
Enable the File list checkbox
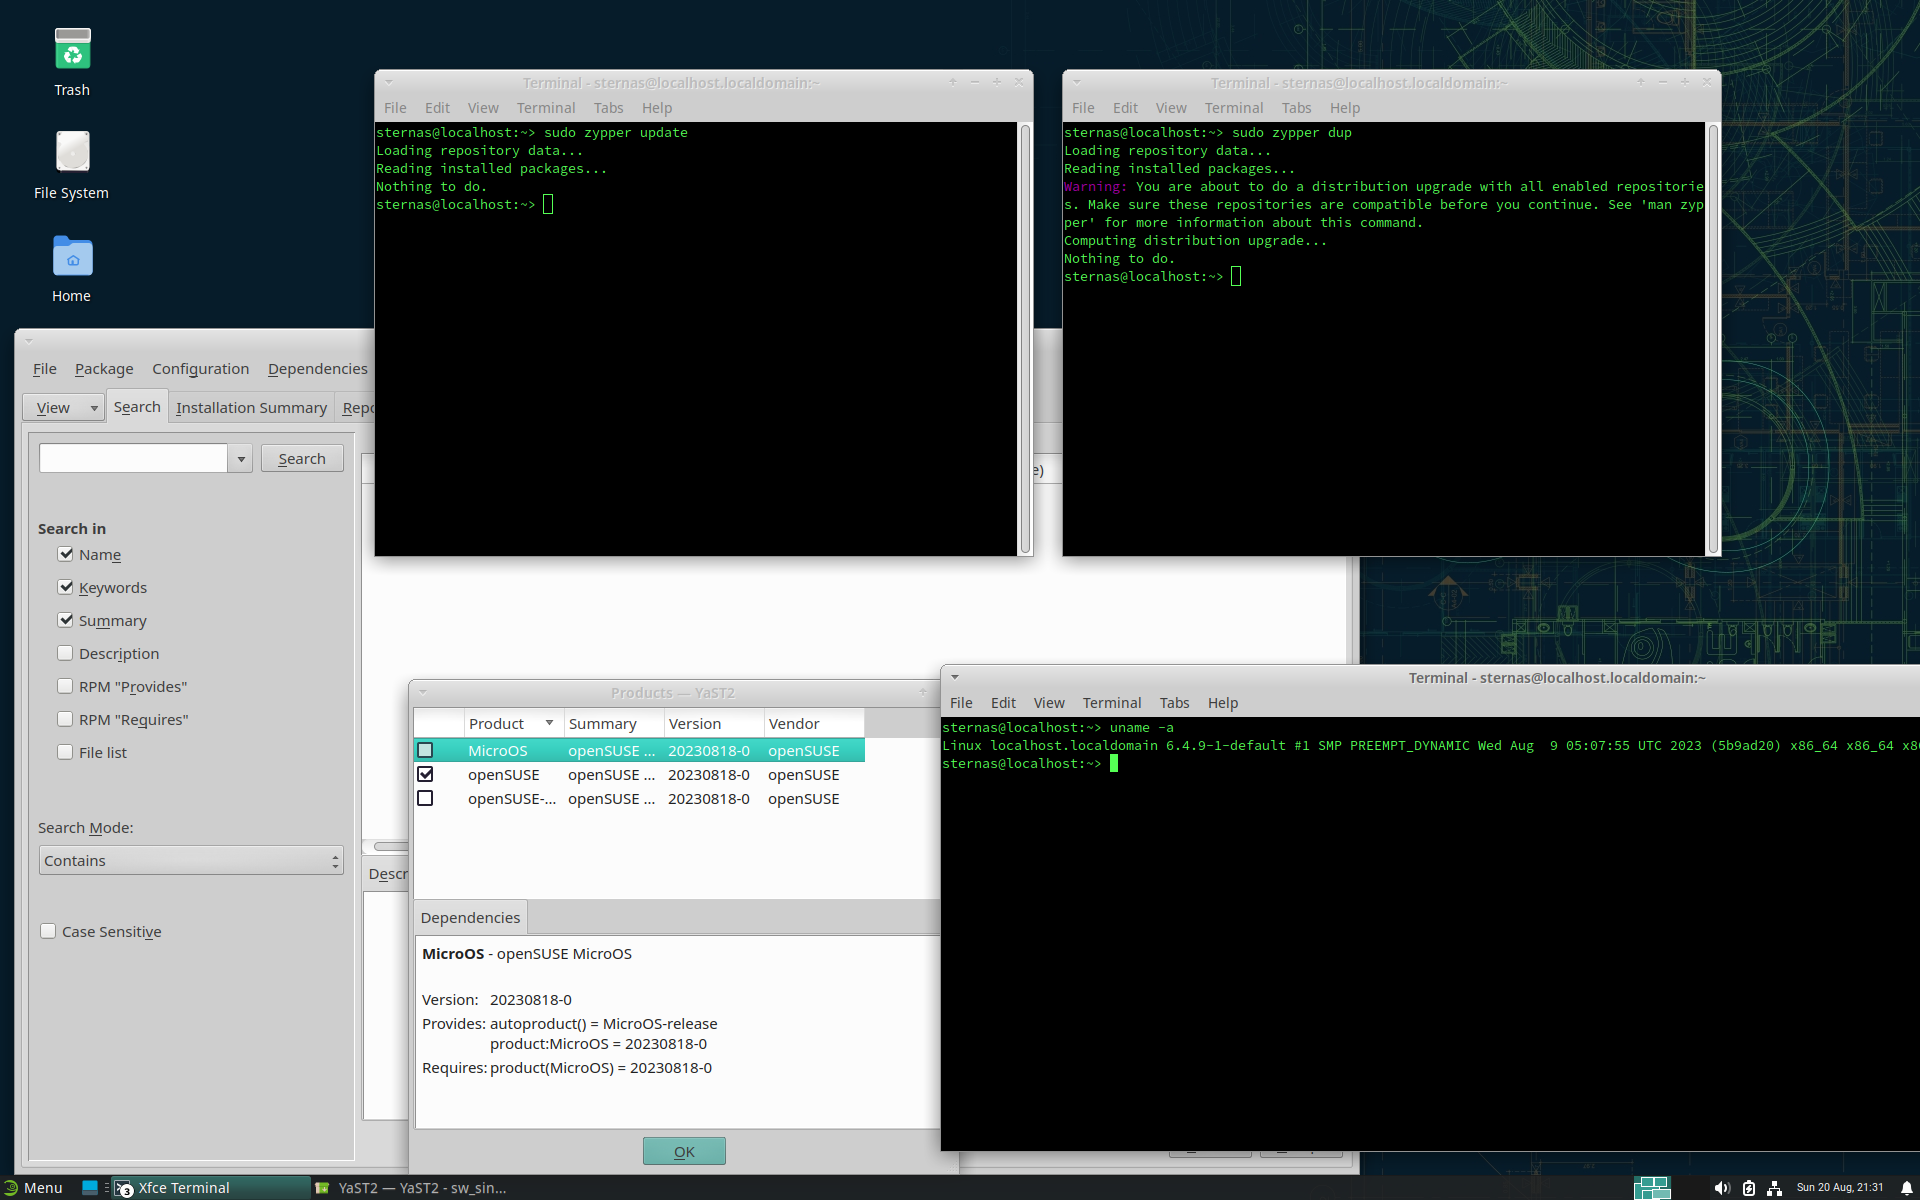(x=65, y=752)
